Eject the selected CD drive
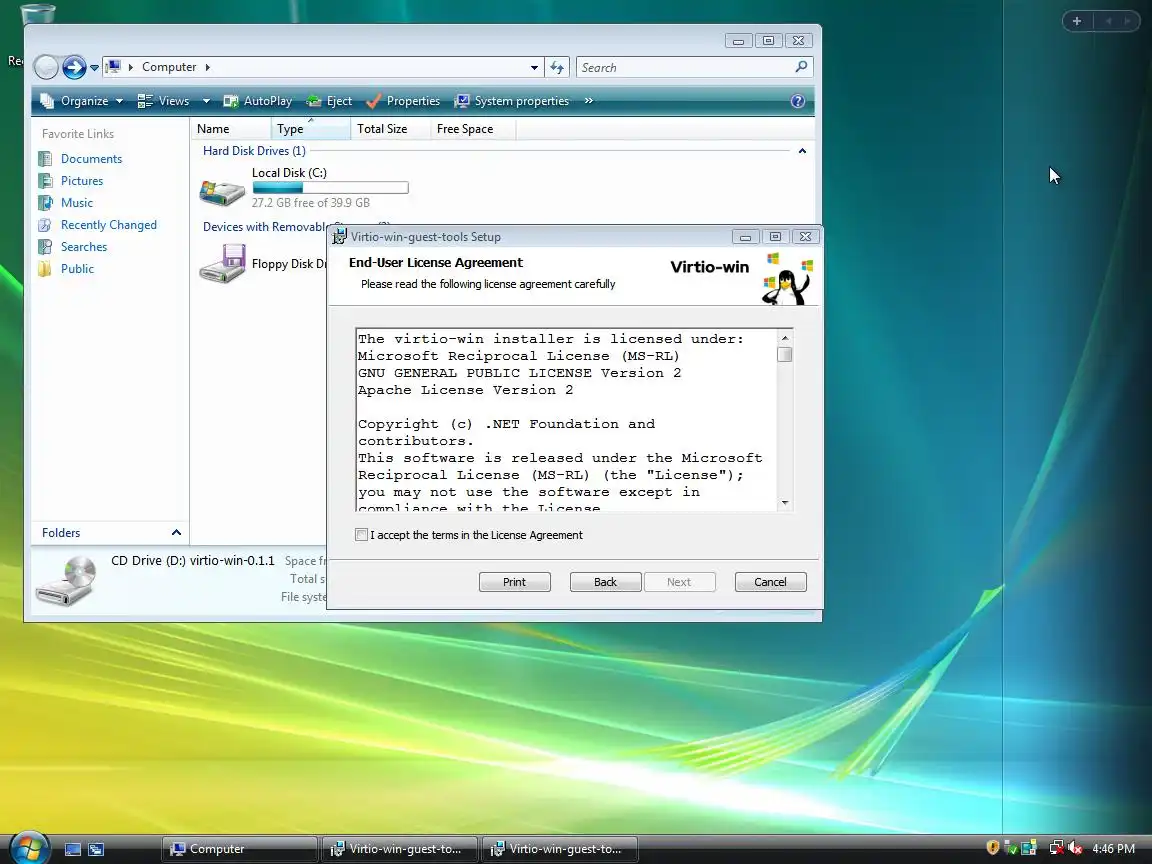1152x864 pixels. pos(329,101)
